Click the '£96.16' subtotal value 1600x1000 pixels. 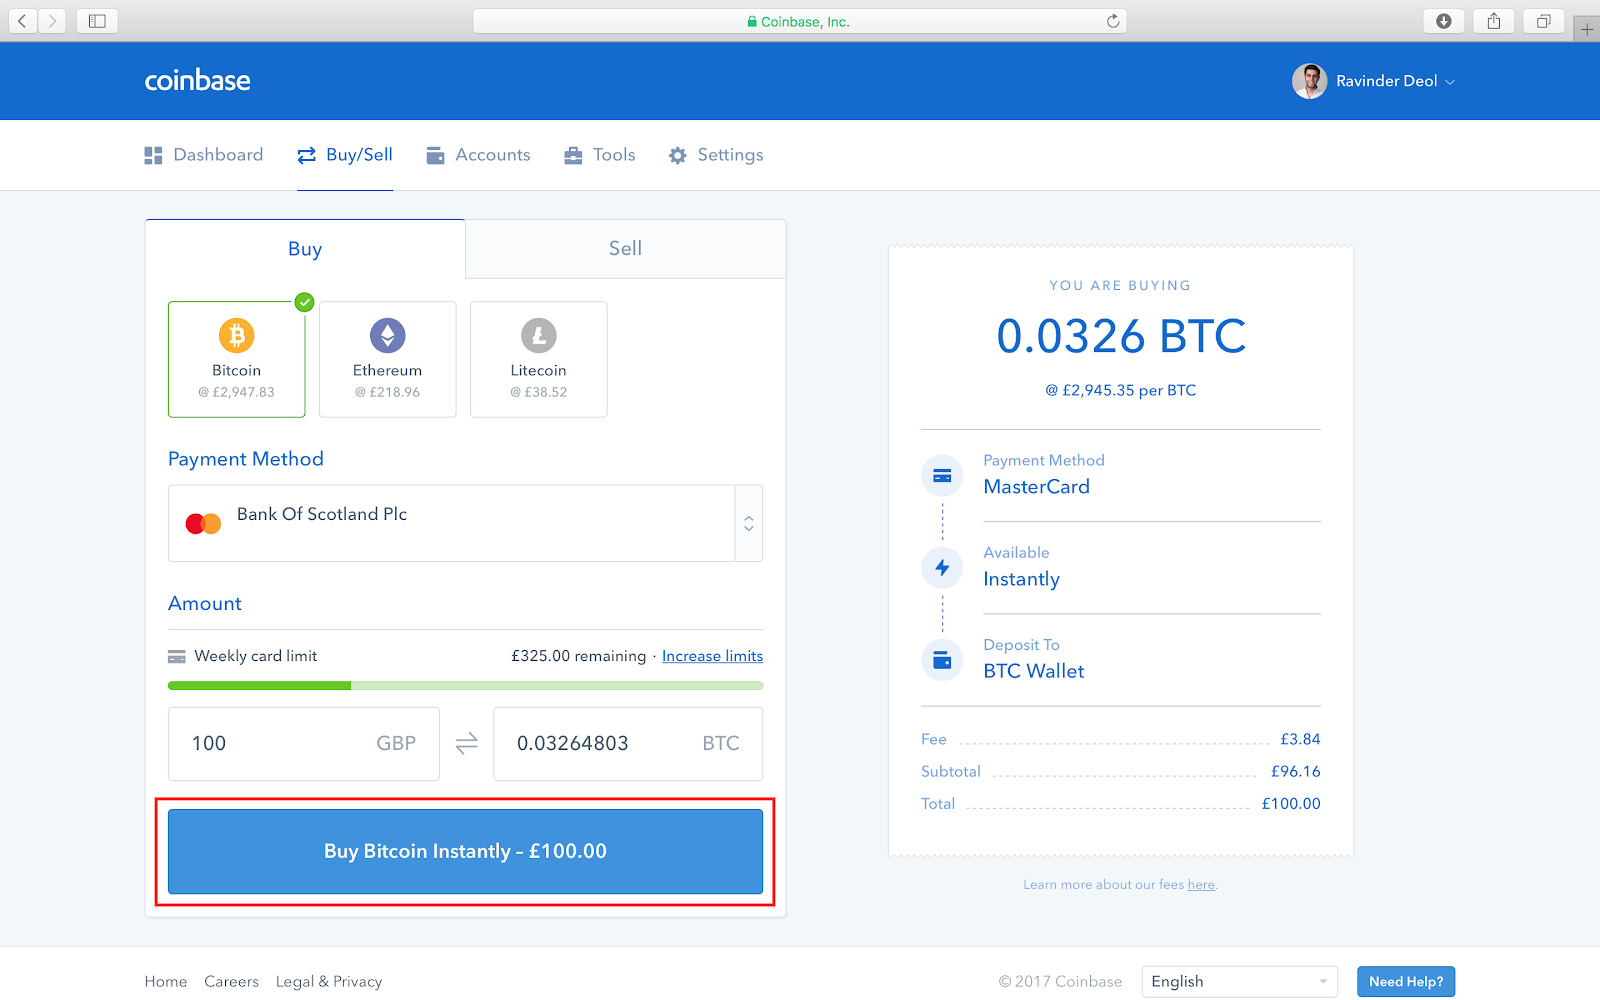click(x=1296, y=772)
